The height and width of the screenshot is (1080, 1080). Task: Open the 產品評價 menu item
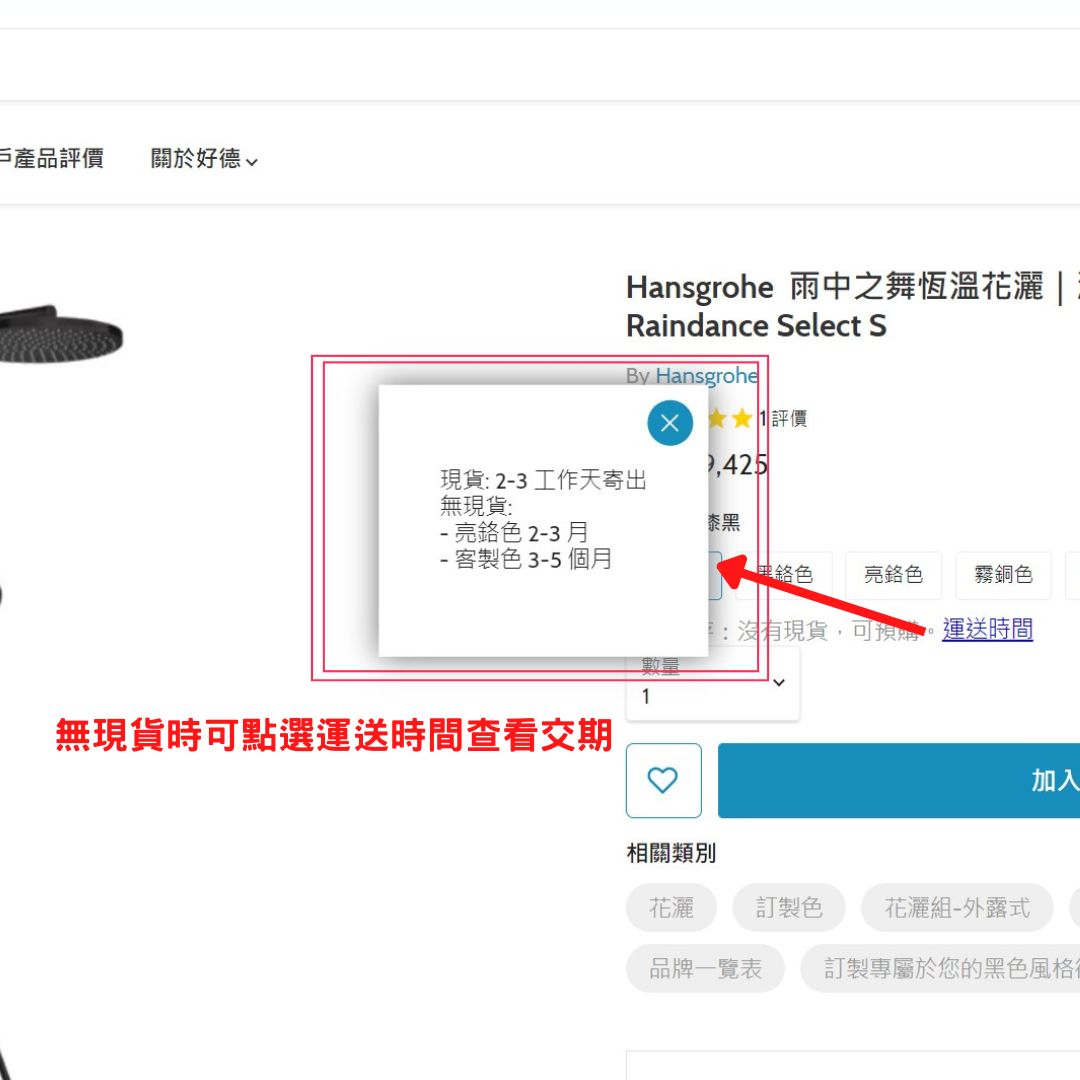tap(52, 158)
